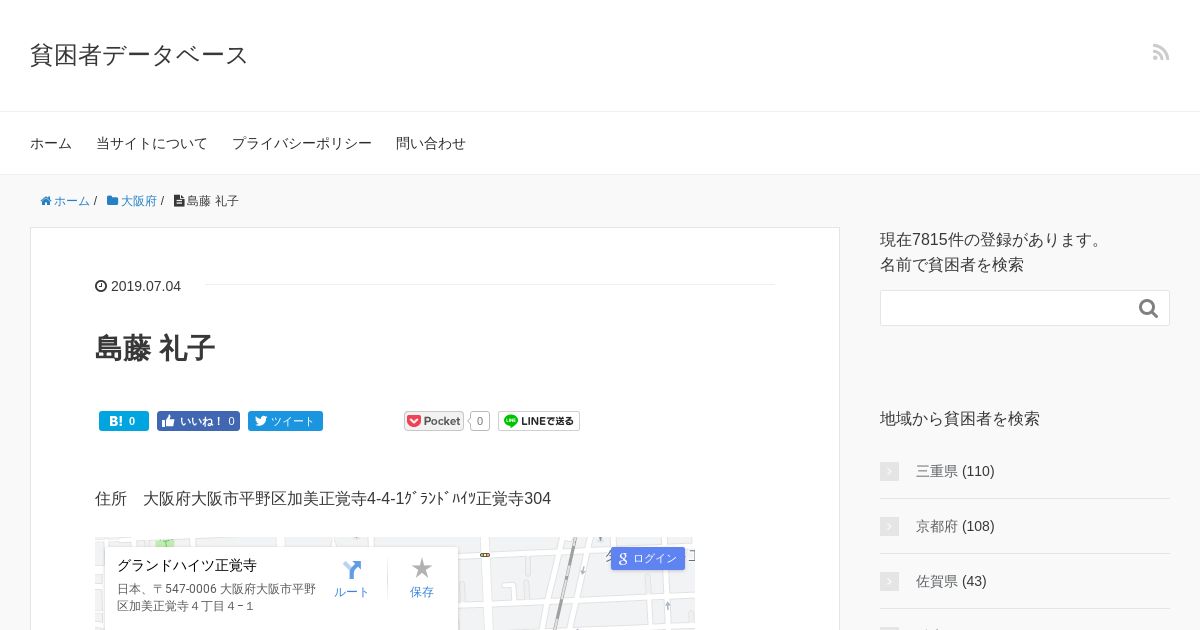Click the date 2019.07.04
Image resolution: width=1200 pixels, height=630 pixels.
coord(146,286)
